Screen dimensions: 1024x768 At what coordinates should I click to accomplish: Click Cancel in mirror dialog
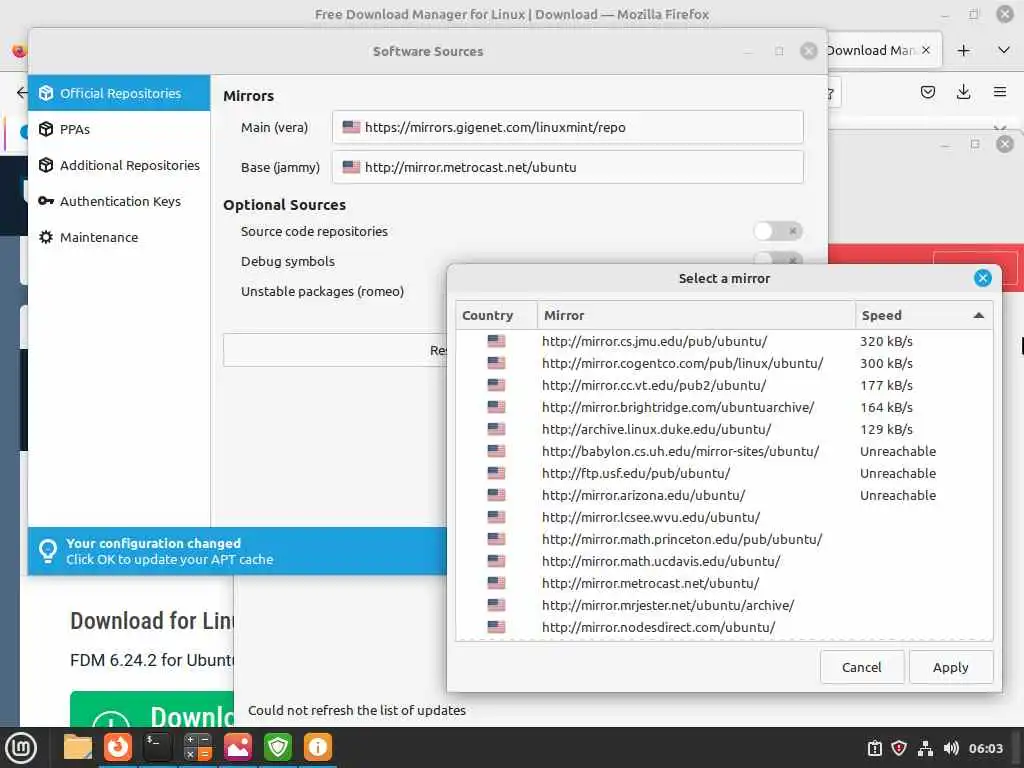coord(861,667)
